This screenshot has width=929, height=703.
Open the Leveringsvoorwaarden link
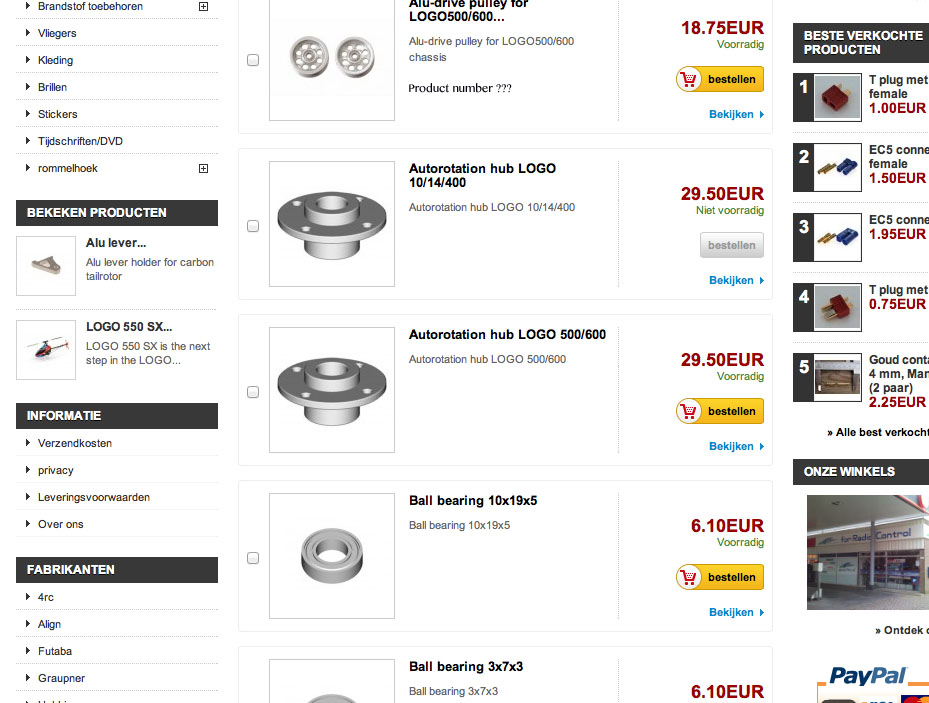95,497
